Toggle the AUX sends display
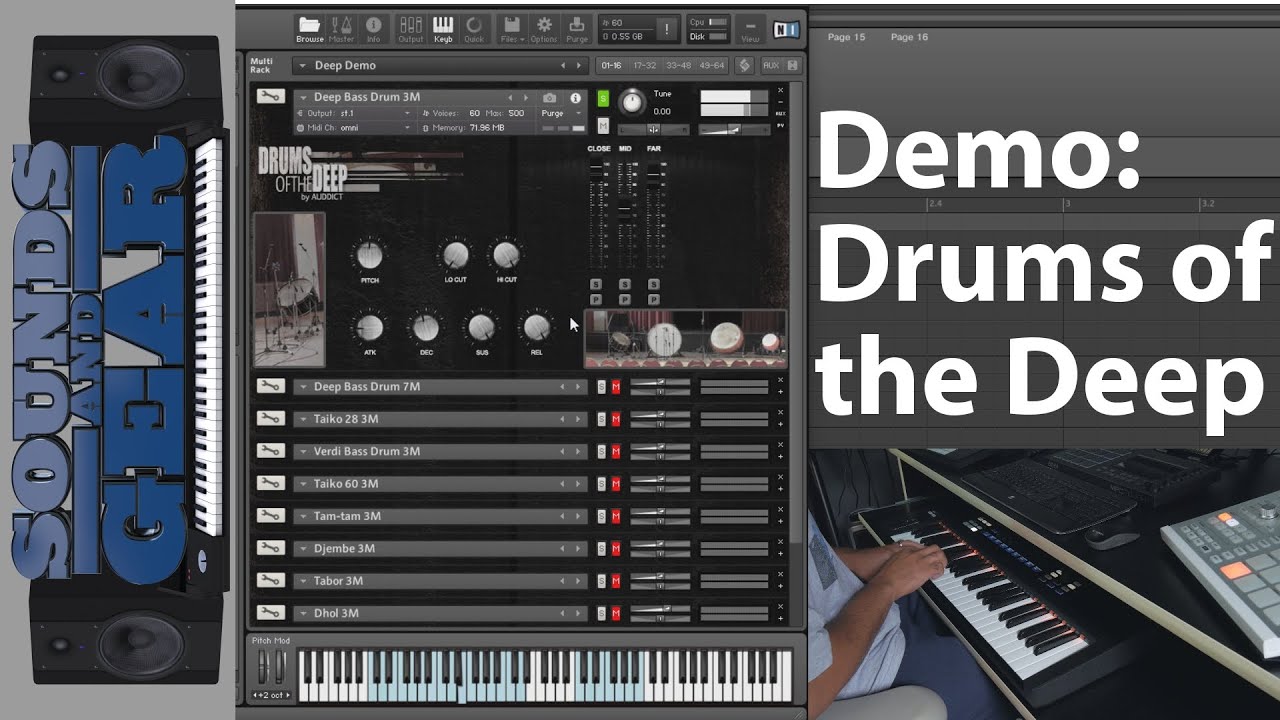The height and width of the screenshot is (720, 1280). pyautogui.click(x=770, y=65)
